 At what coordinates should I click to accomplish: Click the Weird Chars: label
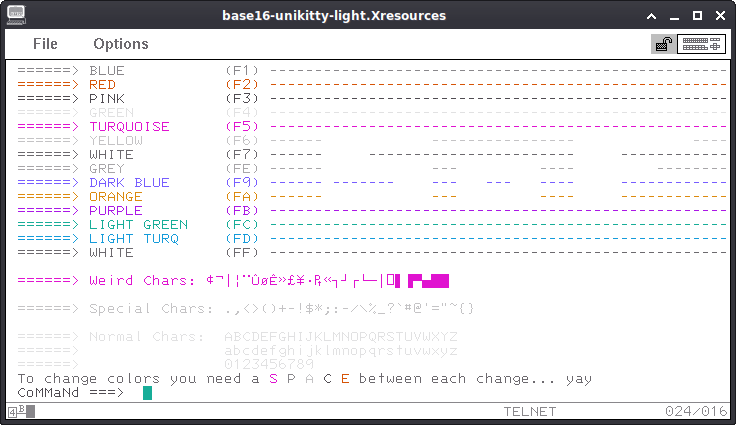[142, 281]
